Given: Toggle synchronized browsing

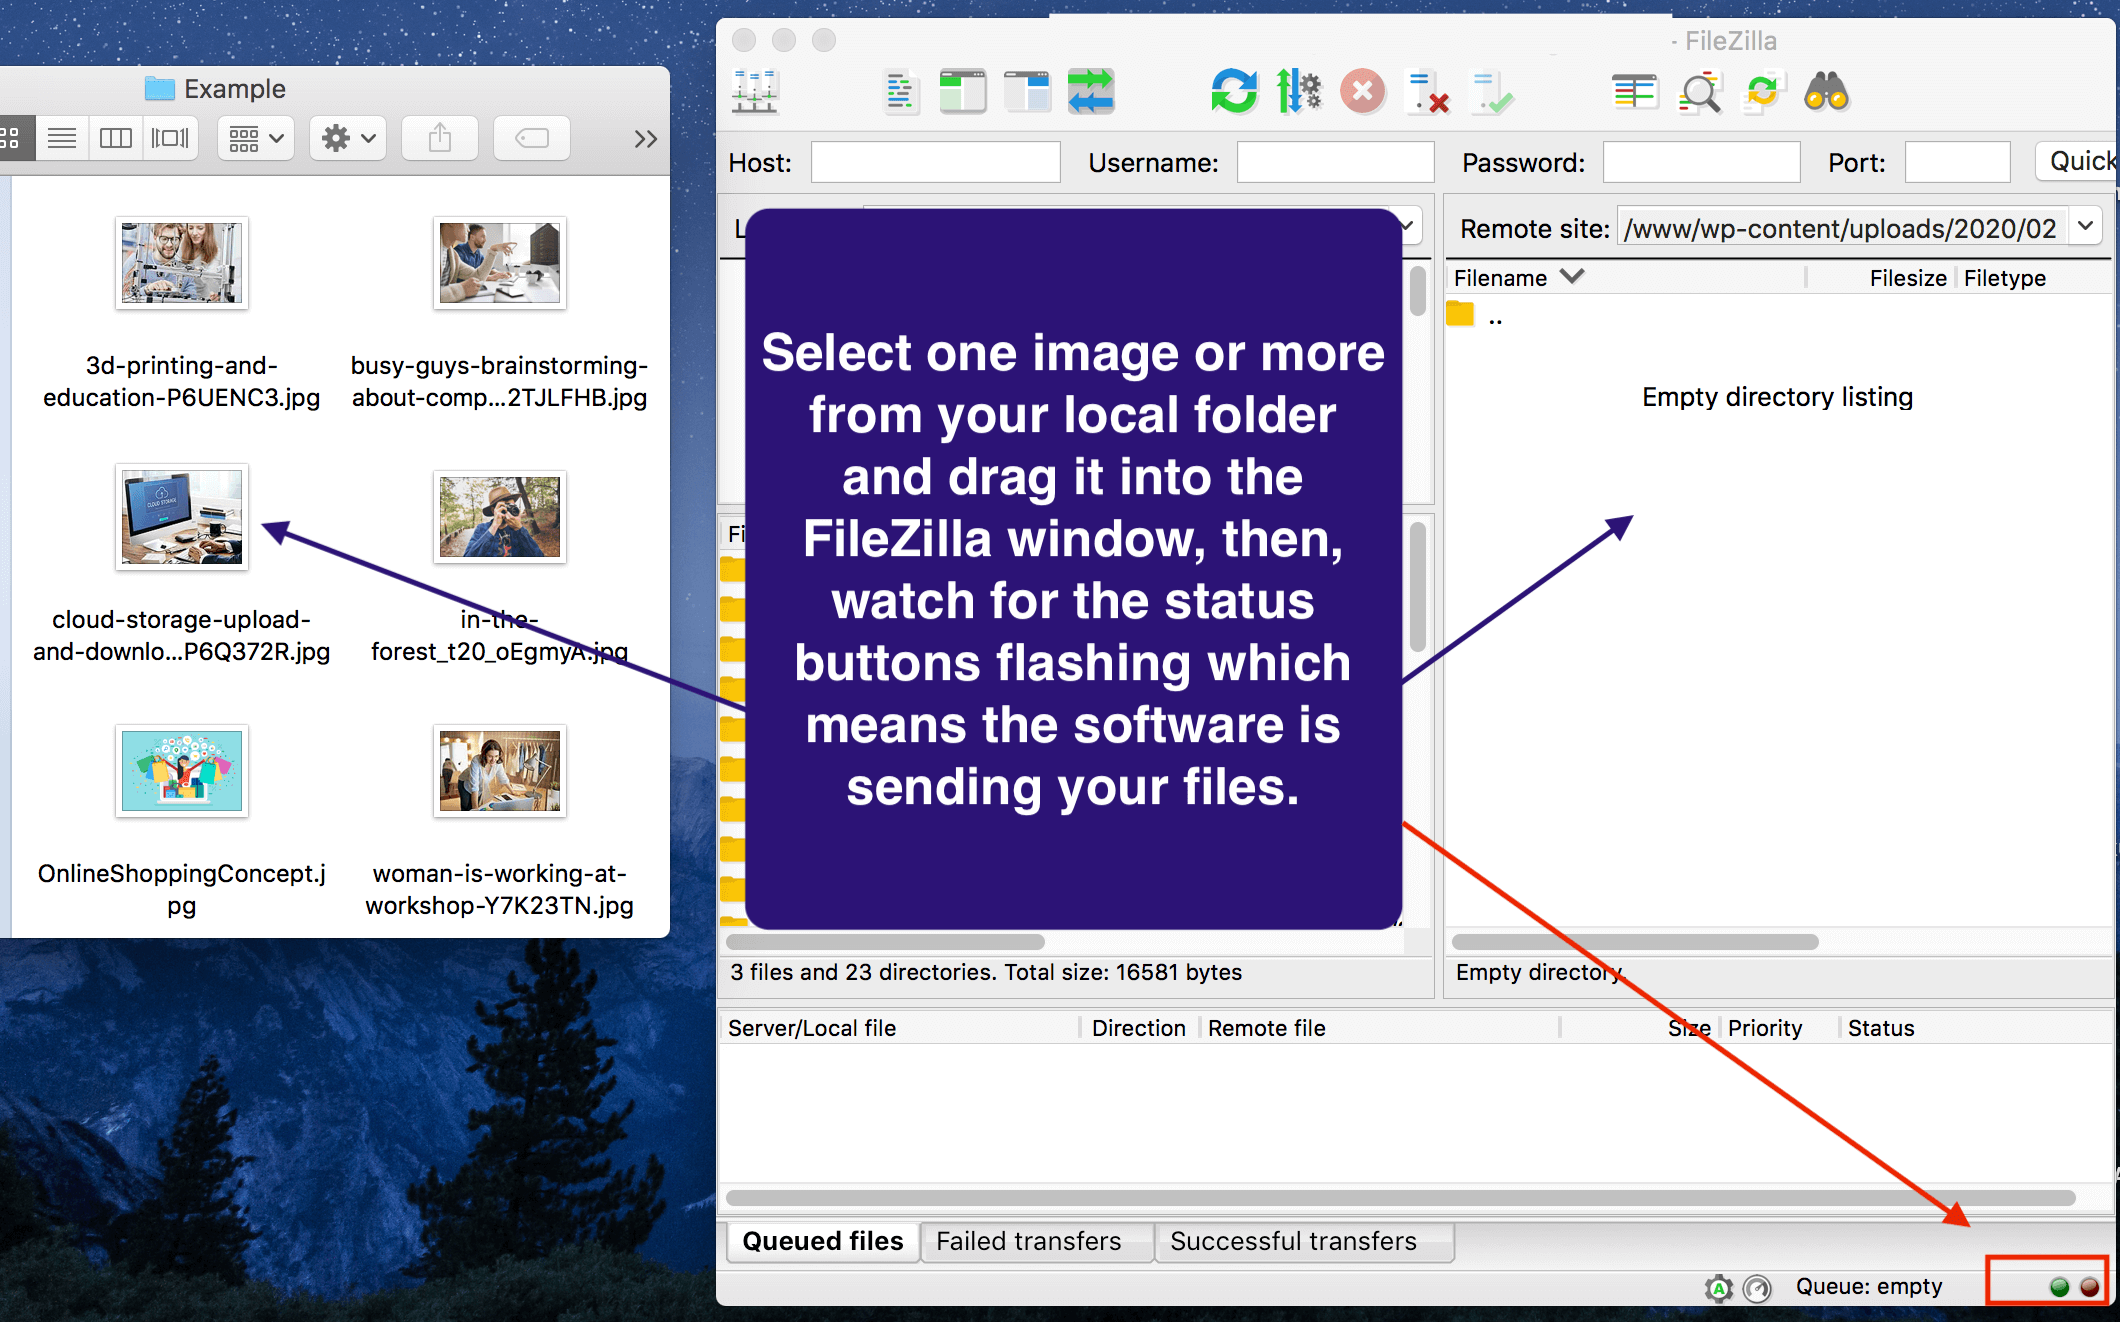Looking at the screenshot, I should [1763, 91].
